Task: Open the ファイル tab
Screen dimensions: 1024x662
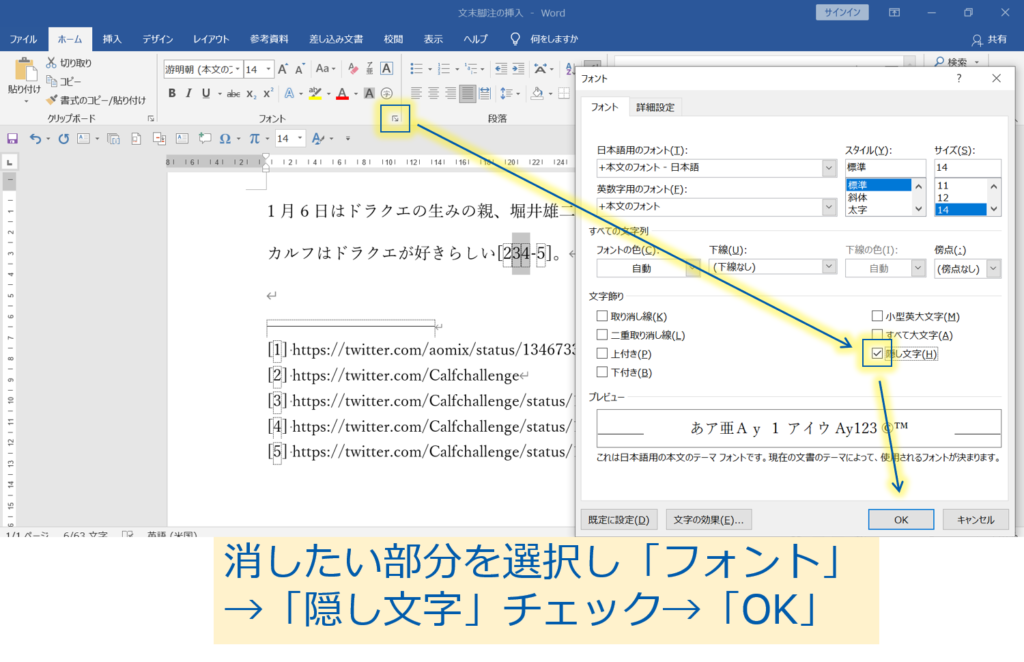Action: click(x=23, y=39)
